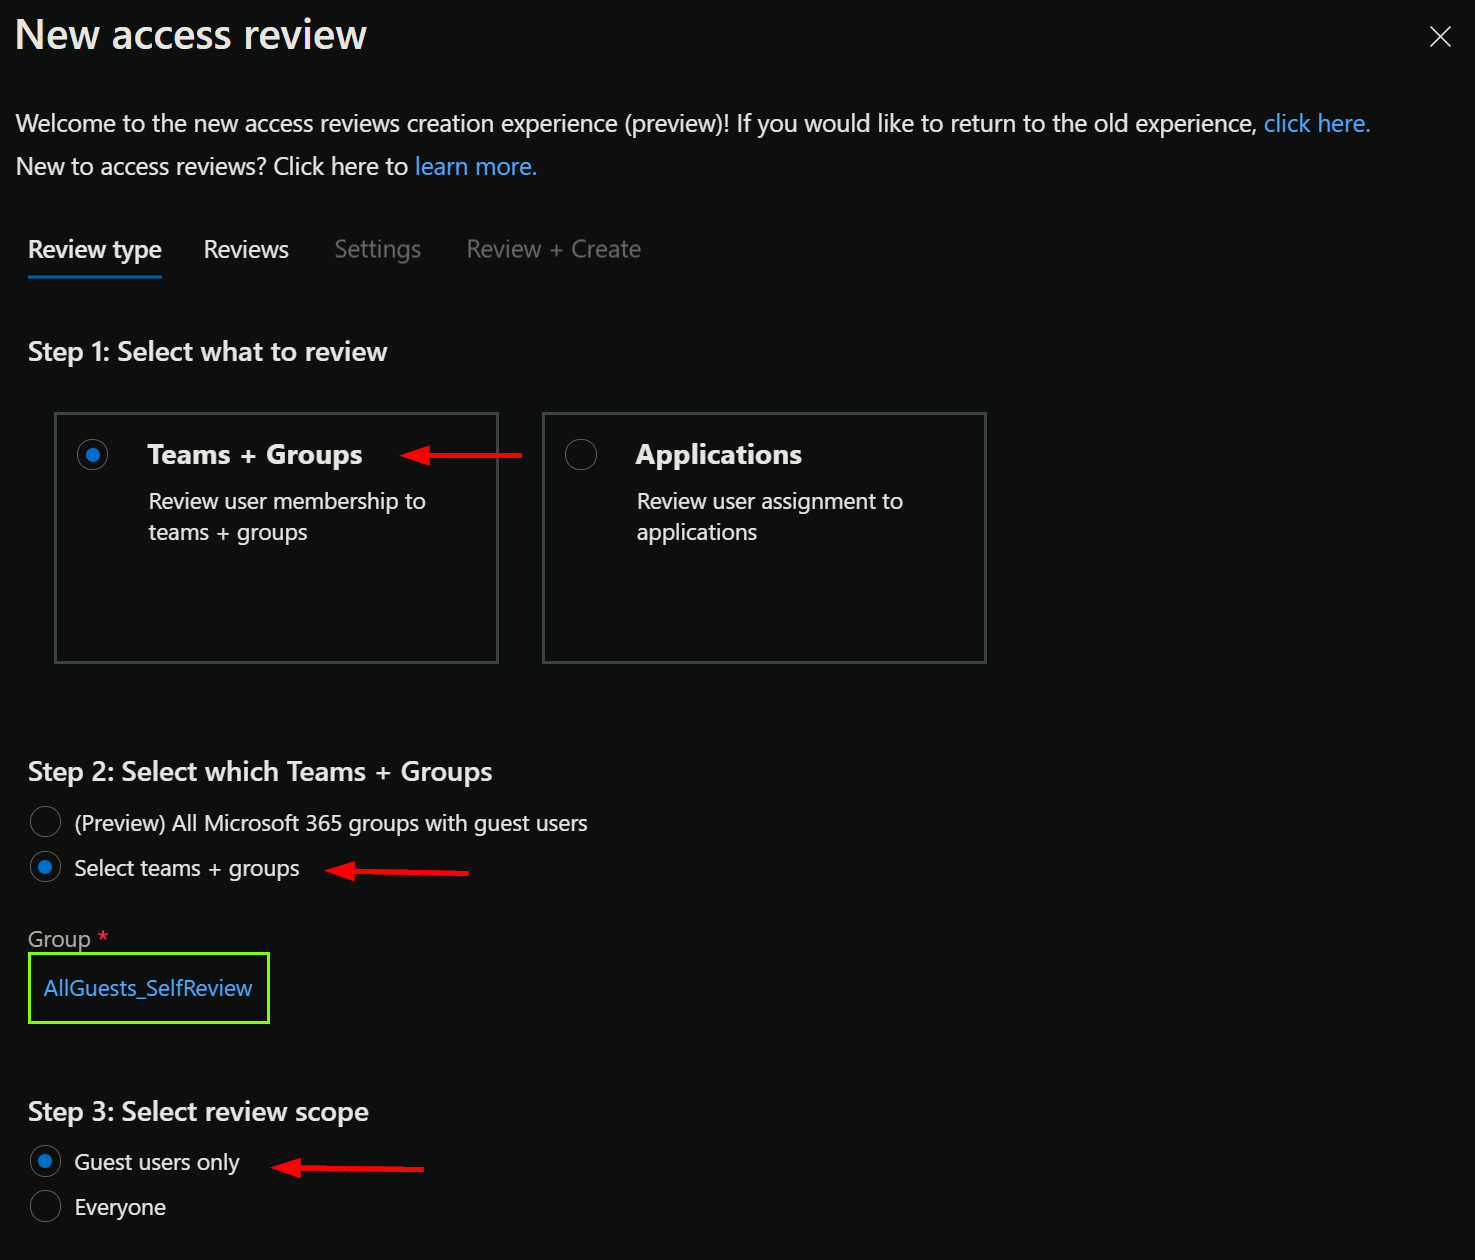Click the Applications card title
The height and width of the screenshot is (1260, 1475).
tap(718, 455)
